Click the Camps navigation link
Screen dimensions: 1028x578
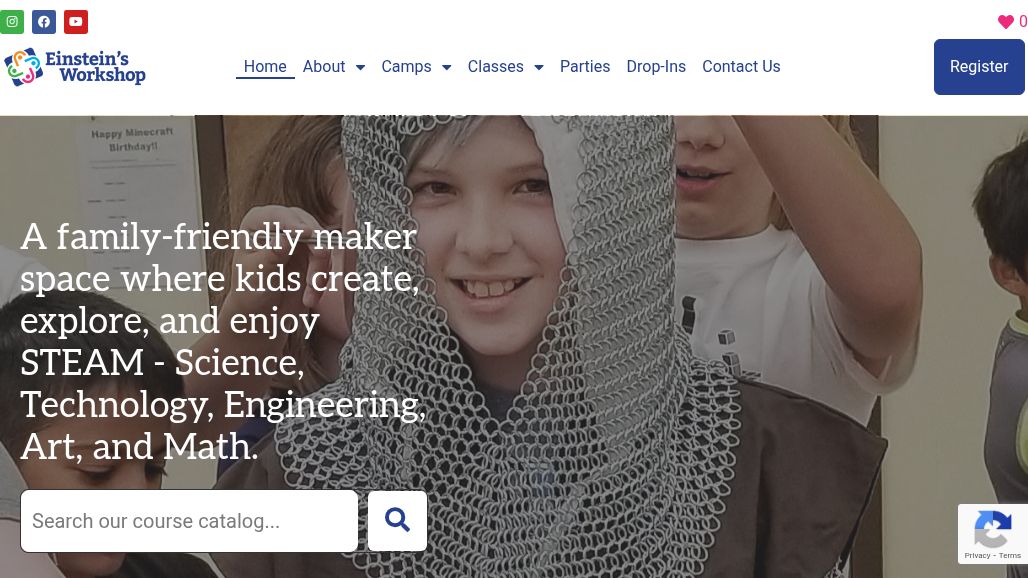click(406, 66)
